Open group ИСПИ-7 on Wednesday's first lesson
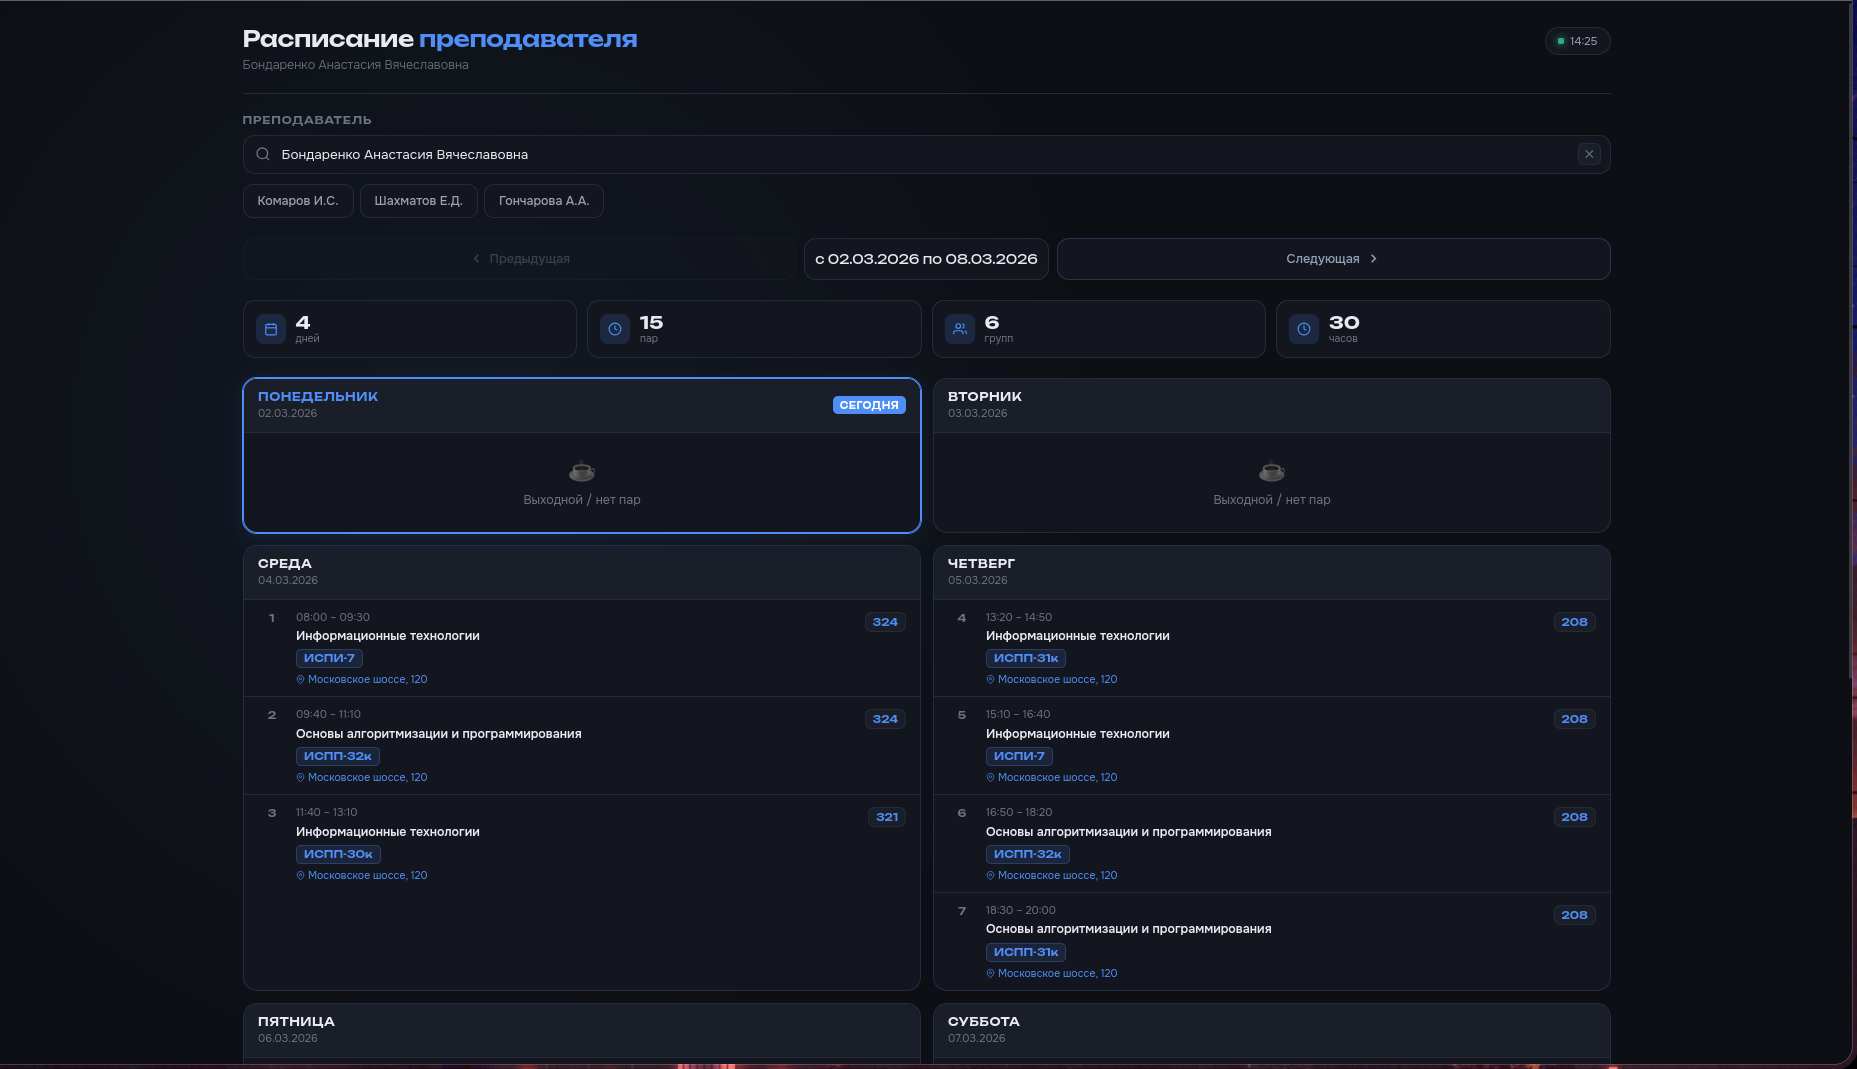 [328, 658]
